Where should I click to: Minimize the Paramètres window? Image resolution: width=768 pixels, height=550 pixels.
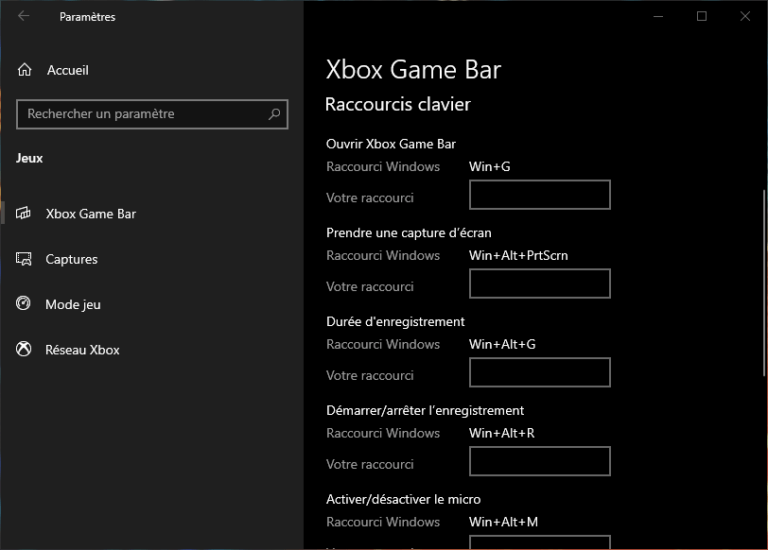pos(658,16)
